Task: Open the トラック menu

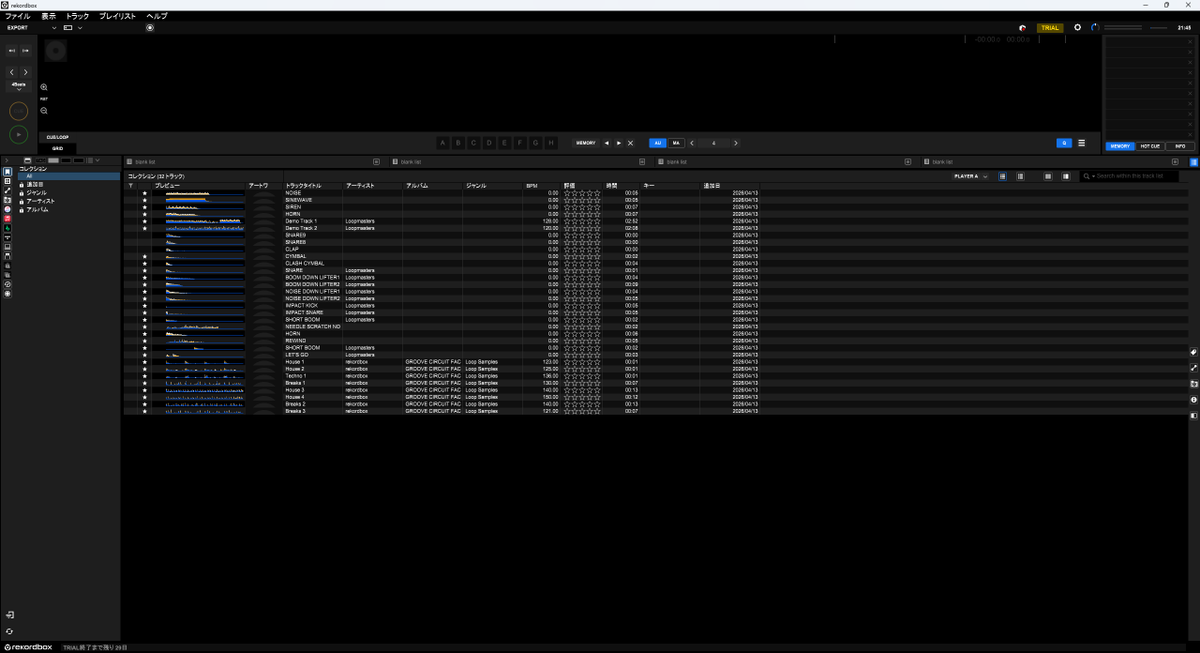Action: click(77, 16)
